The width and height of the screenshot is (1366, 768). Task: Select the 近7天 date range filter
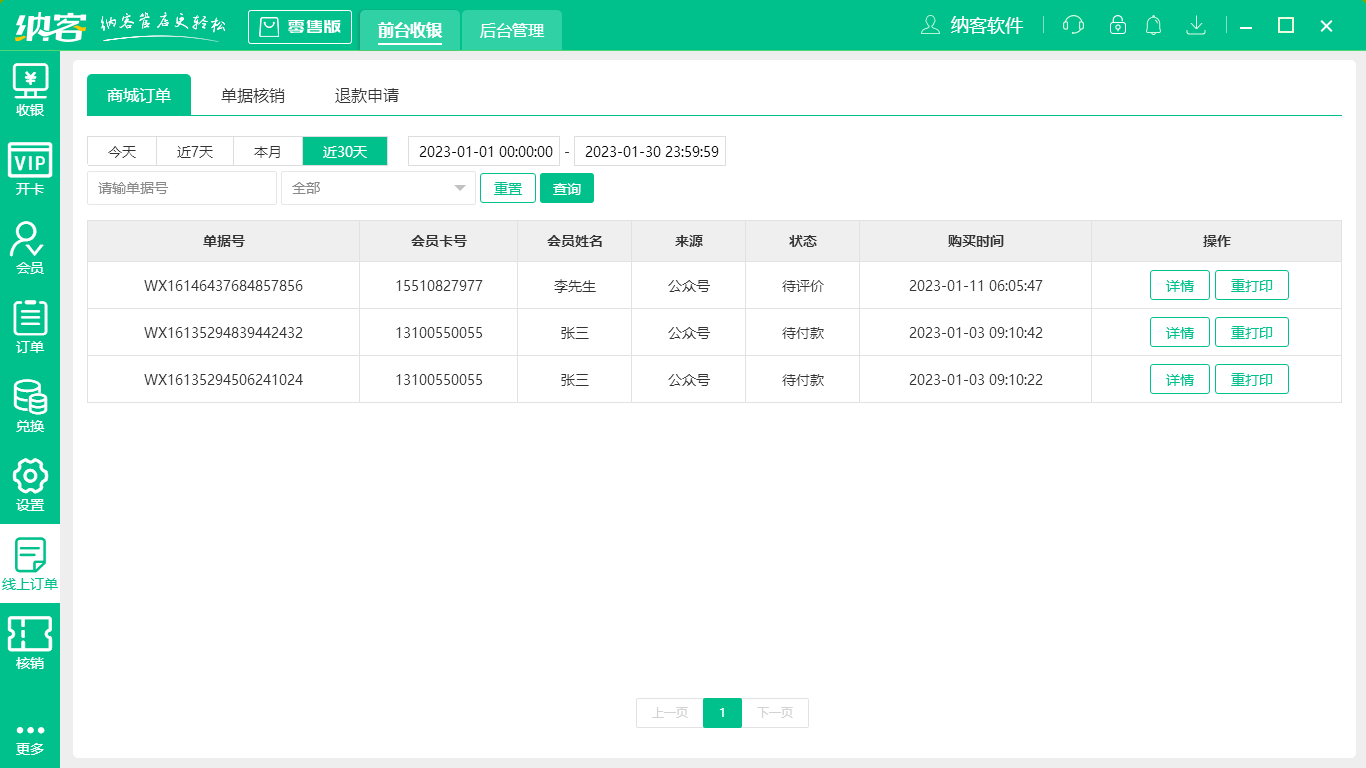click(195, 151)
